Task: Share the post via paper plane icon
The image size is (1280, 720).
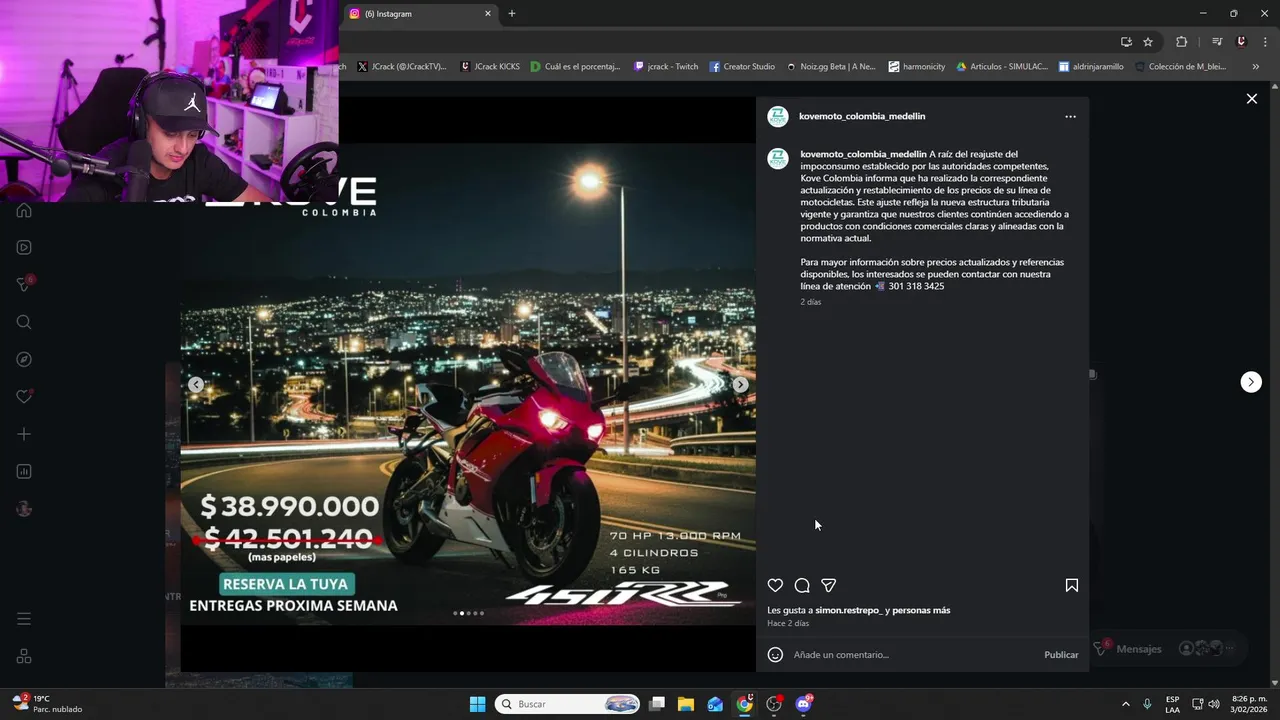Action: pyautogui.click(x=828, y=586)
